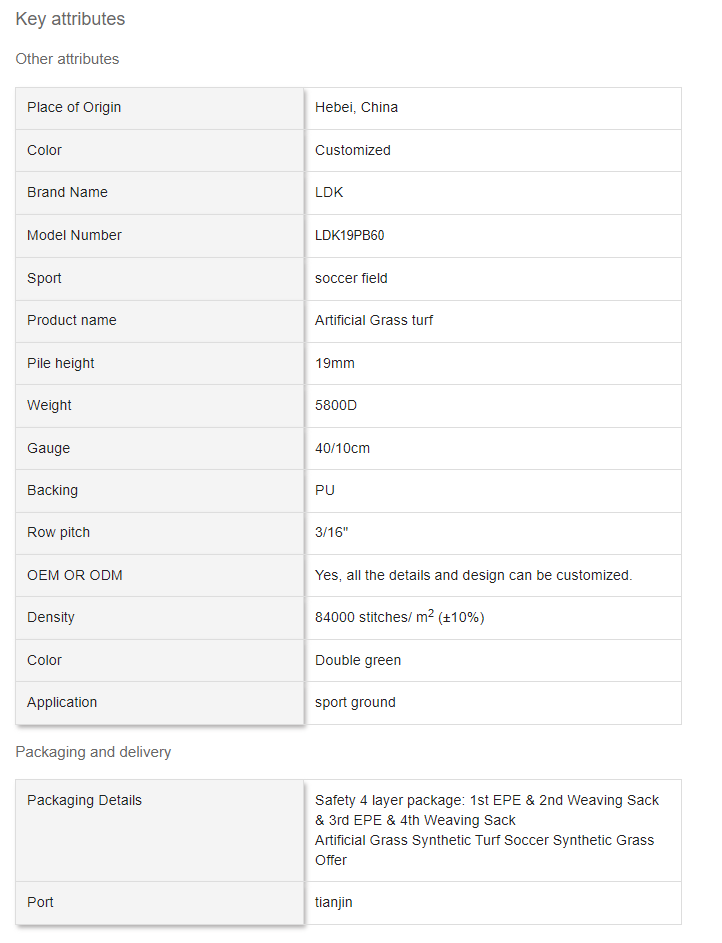Select the Artificial Grass turf text

coord(374,320)
